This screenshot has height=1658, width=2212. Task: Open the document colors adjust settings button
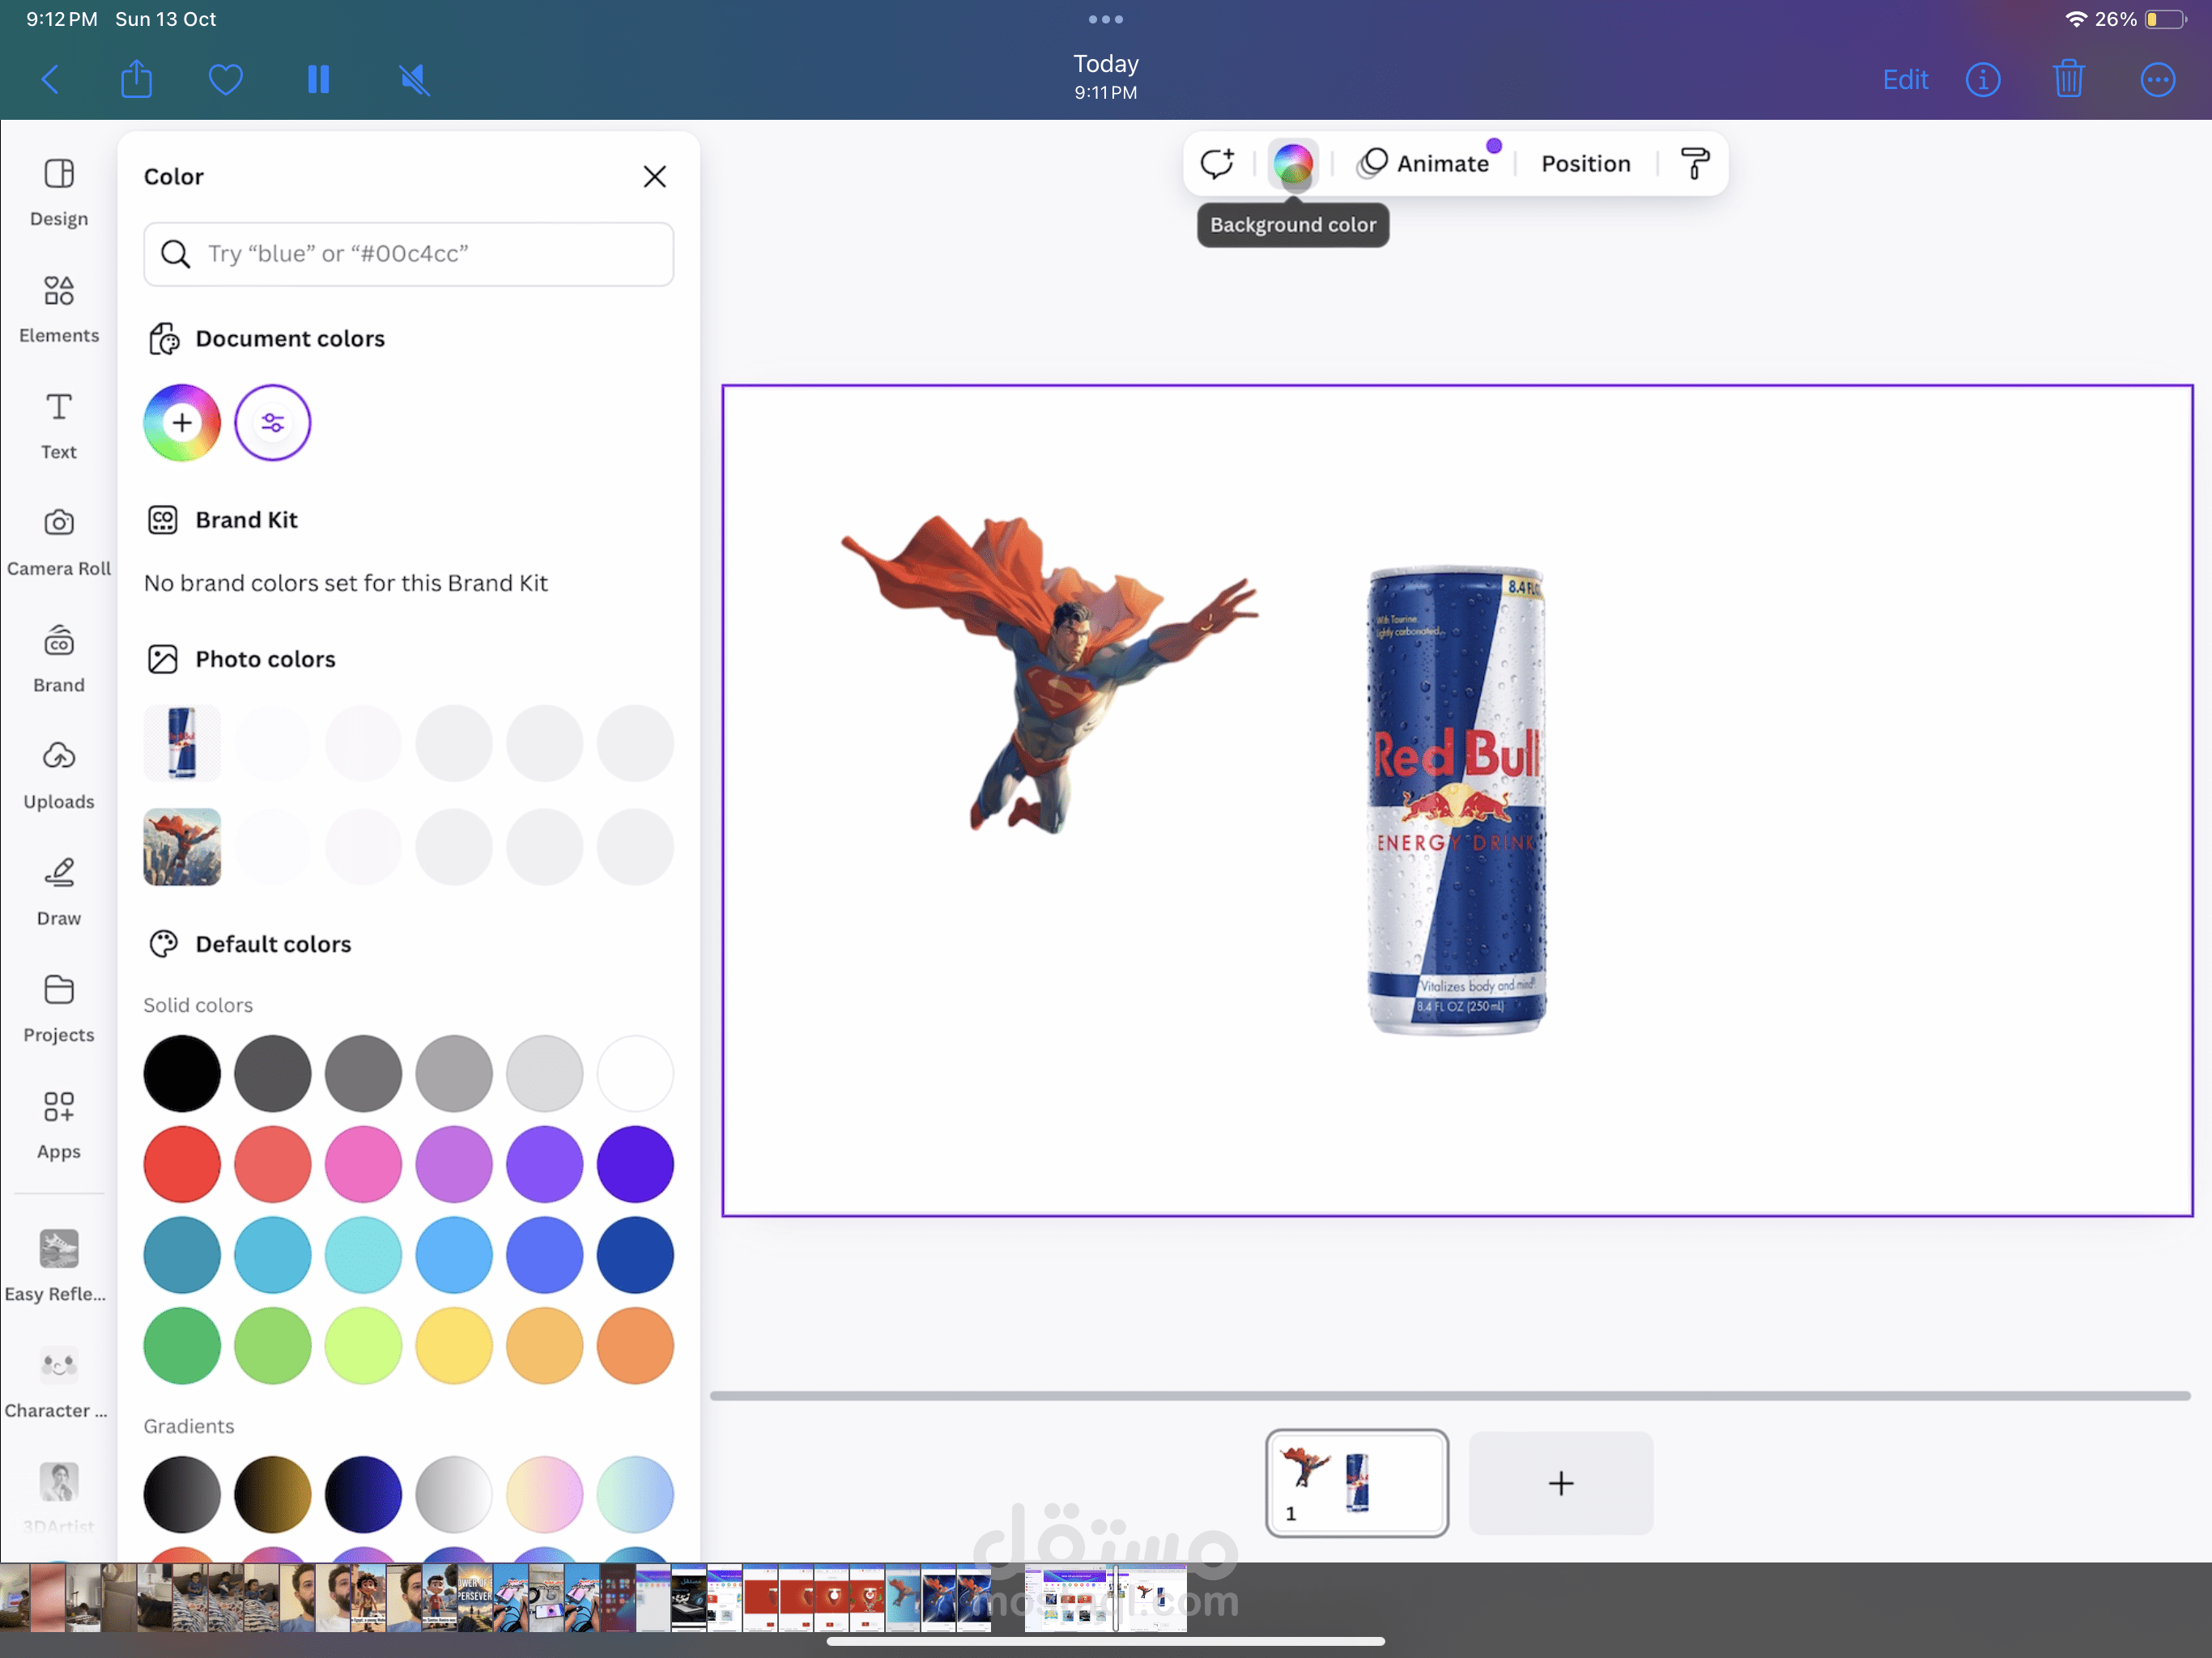point(272,422)
